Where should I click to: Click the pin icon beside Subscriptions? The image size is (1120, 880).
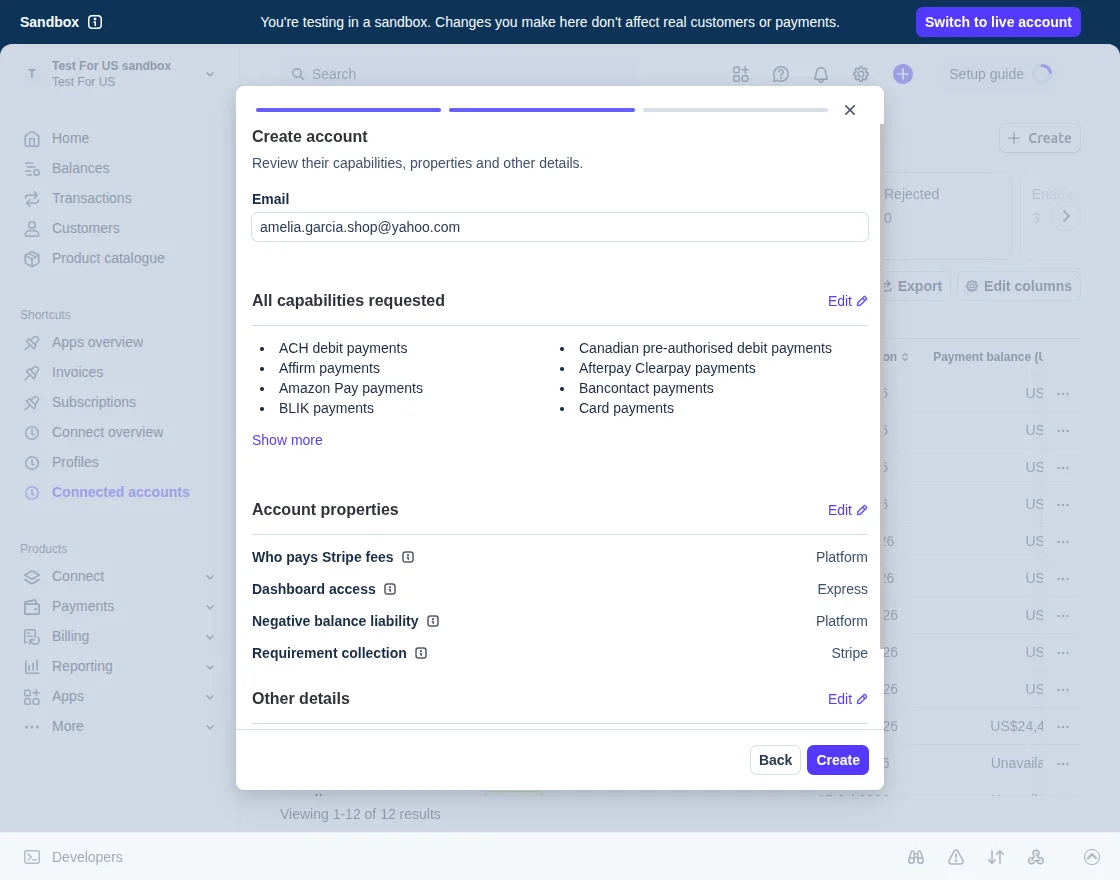pyautogui.click(x=32, y=403)
